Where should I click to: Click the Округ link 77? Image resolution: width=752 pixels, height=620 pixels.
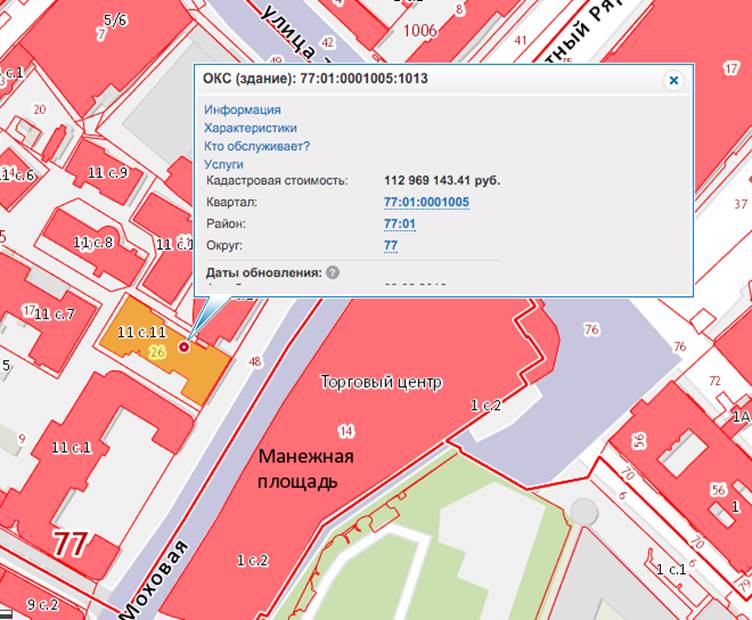(391, 245)
